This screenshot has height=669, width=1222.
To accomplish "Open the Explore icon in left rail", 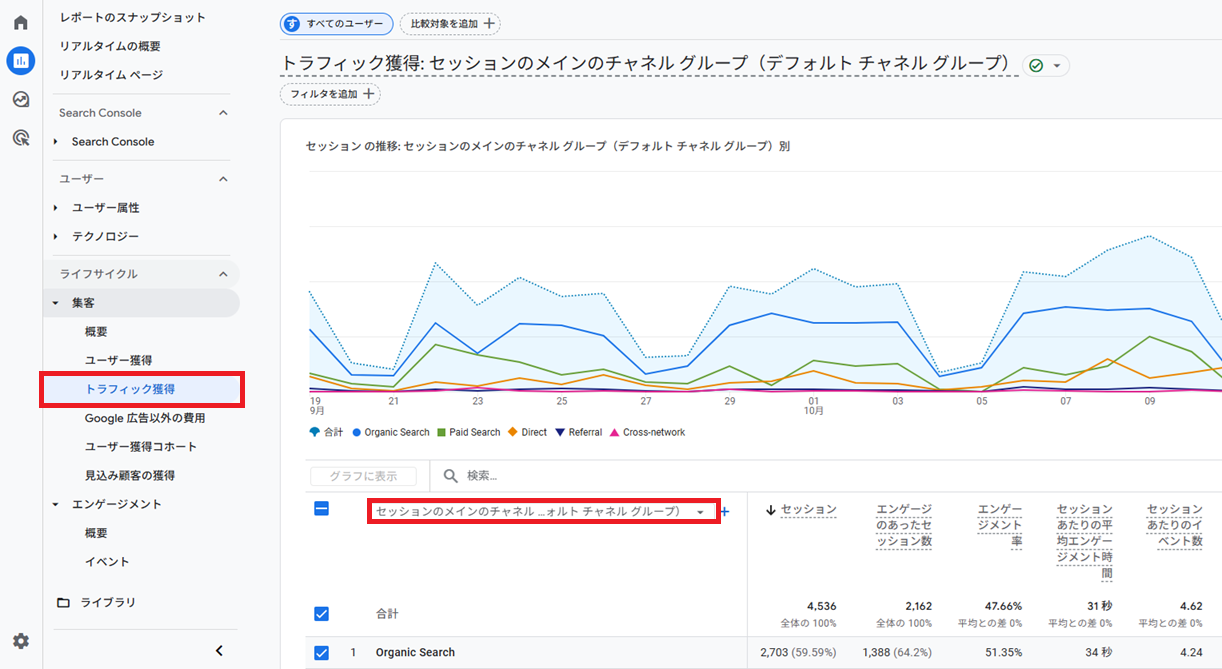I will point(21,100).
